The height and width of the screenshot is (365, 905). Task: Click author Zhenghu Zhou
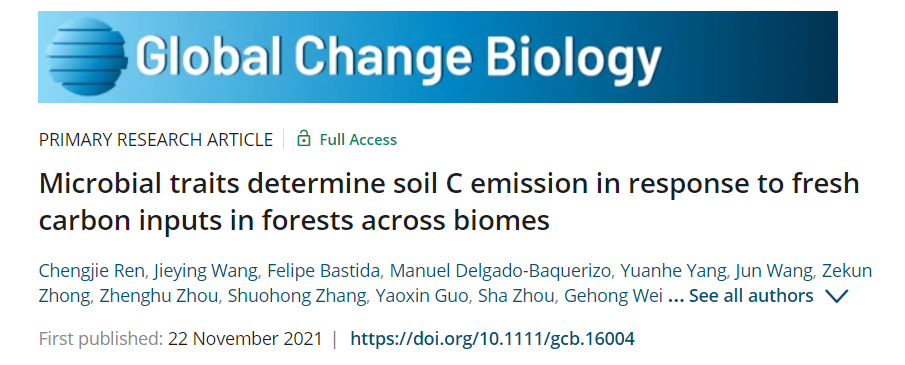(x=159, y=296)
